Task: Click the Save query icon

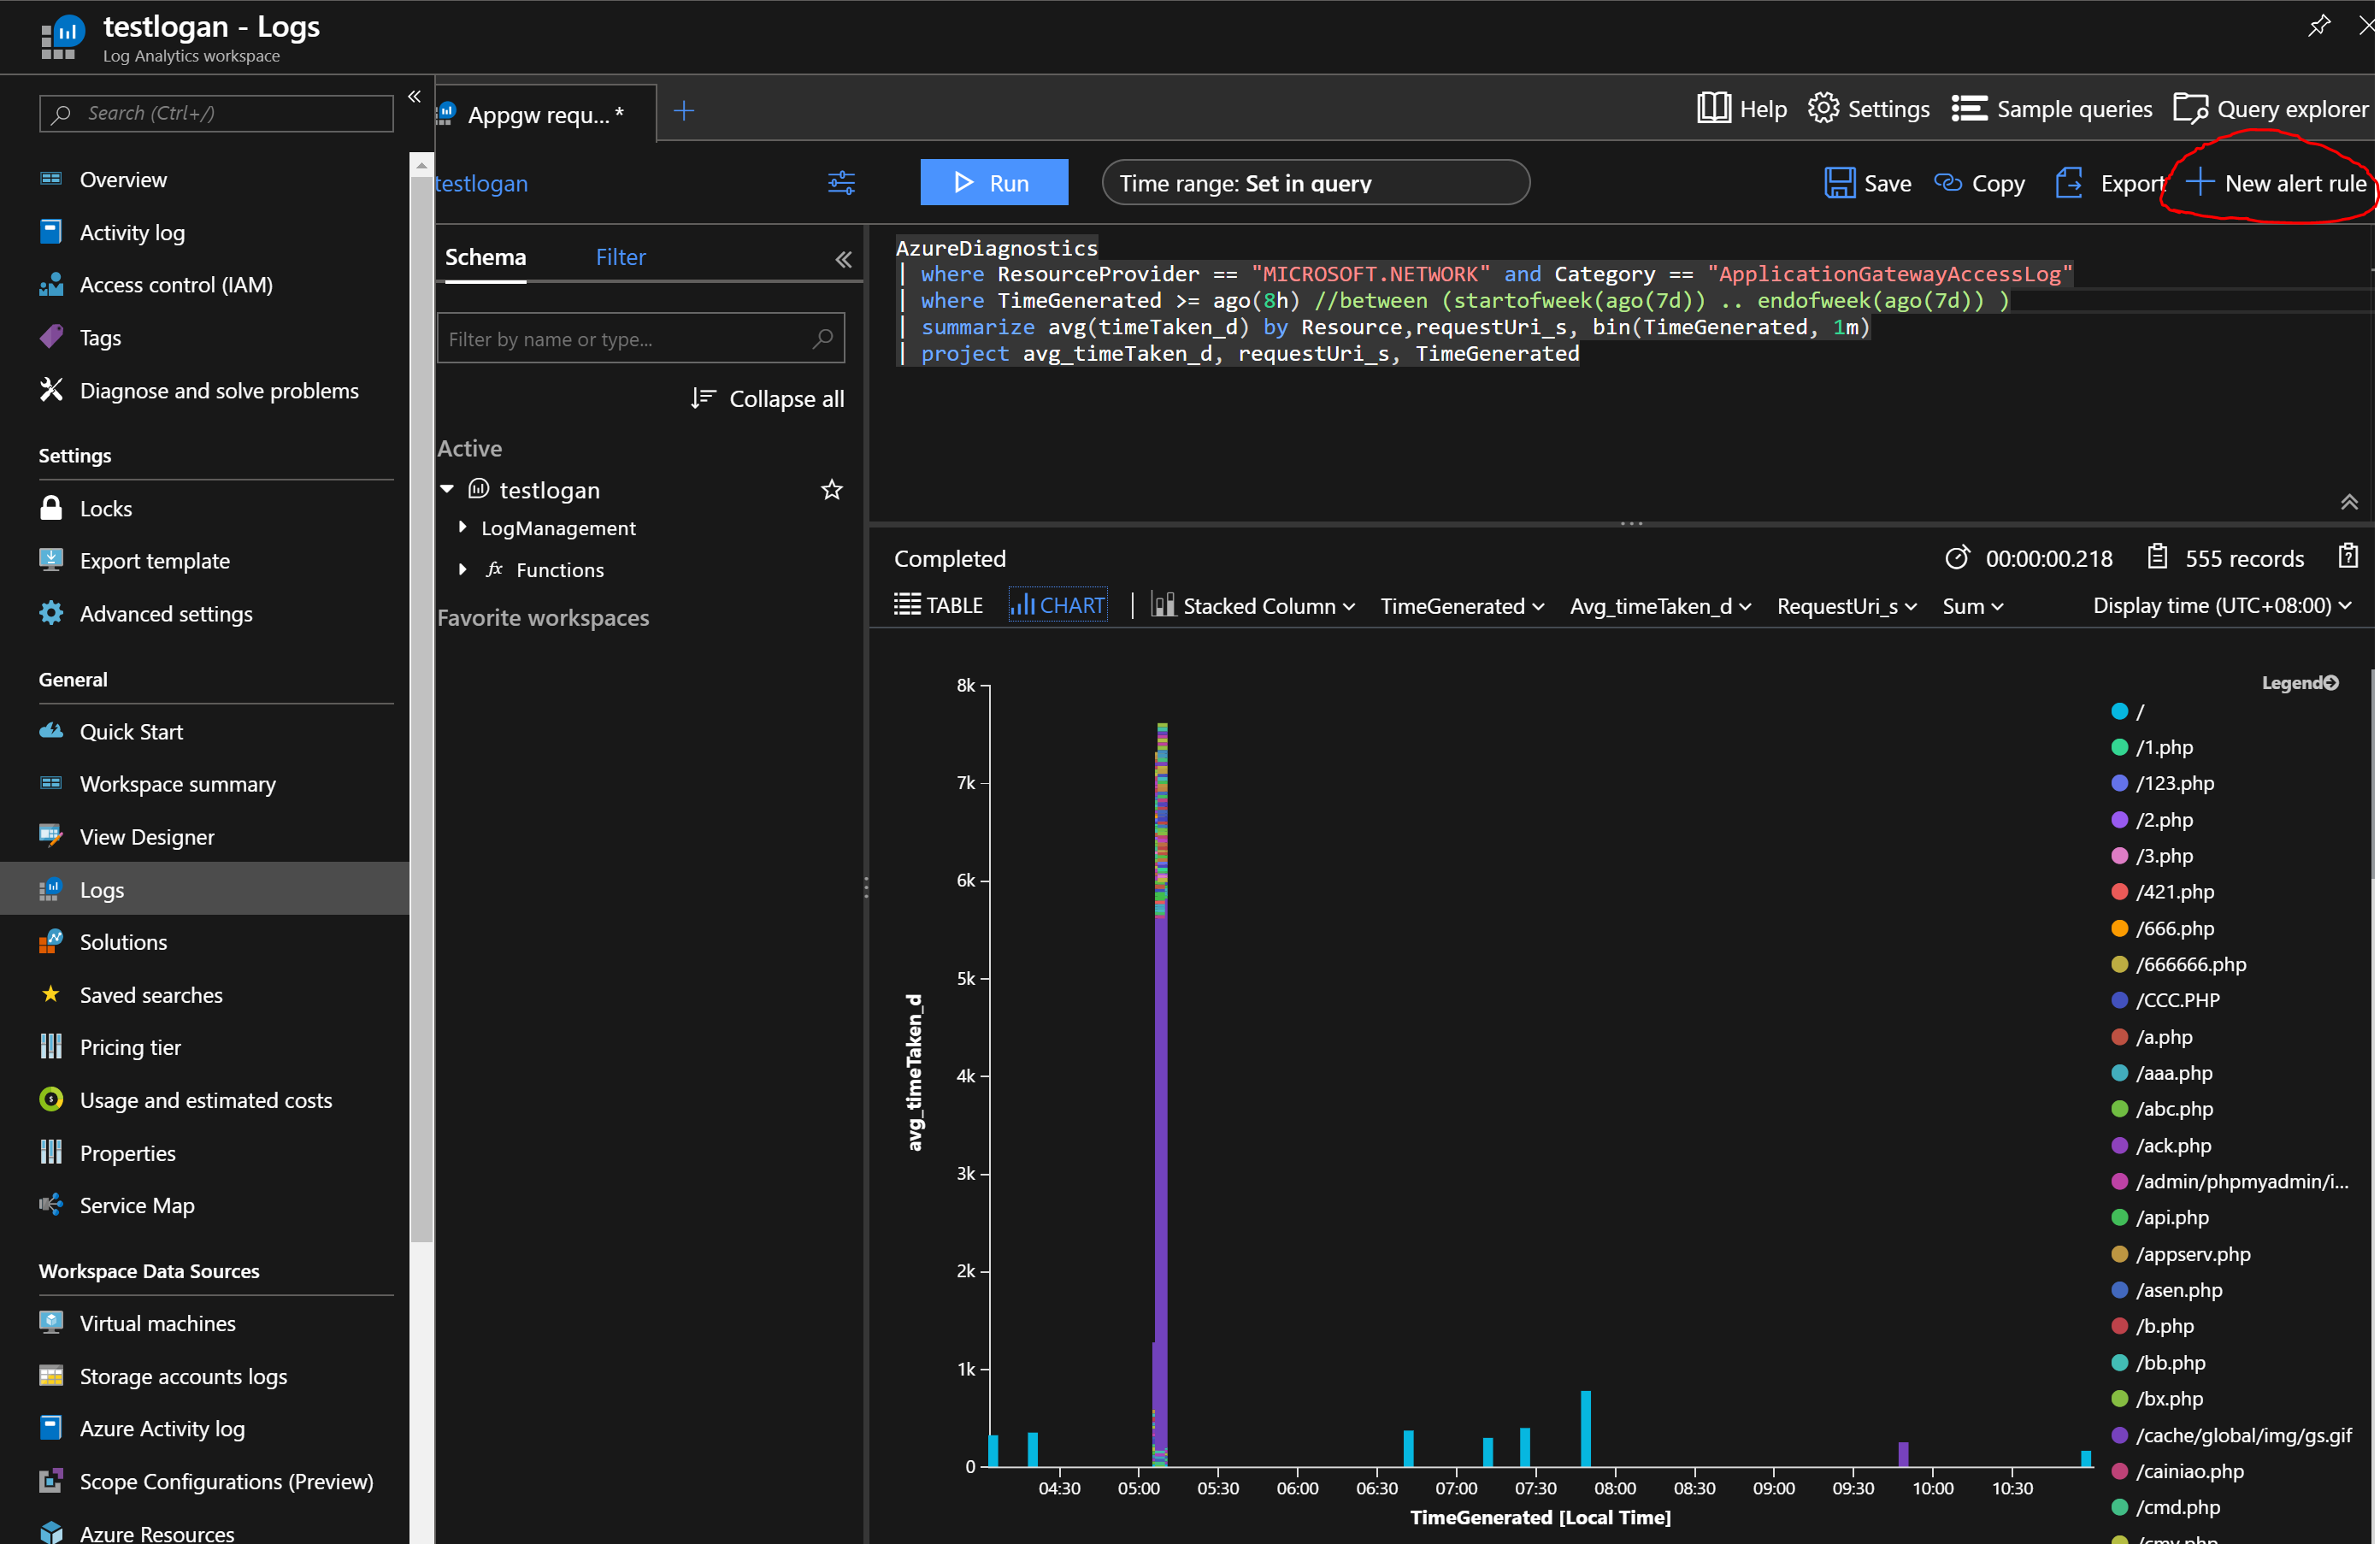Action: point(1838,183)
